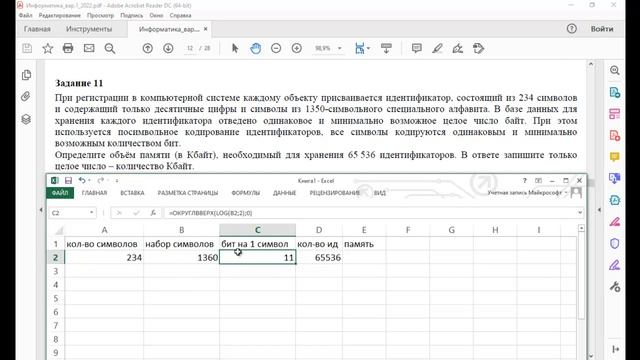Go to next page arrow

coord(168,48)
